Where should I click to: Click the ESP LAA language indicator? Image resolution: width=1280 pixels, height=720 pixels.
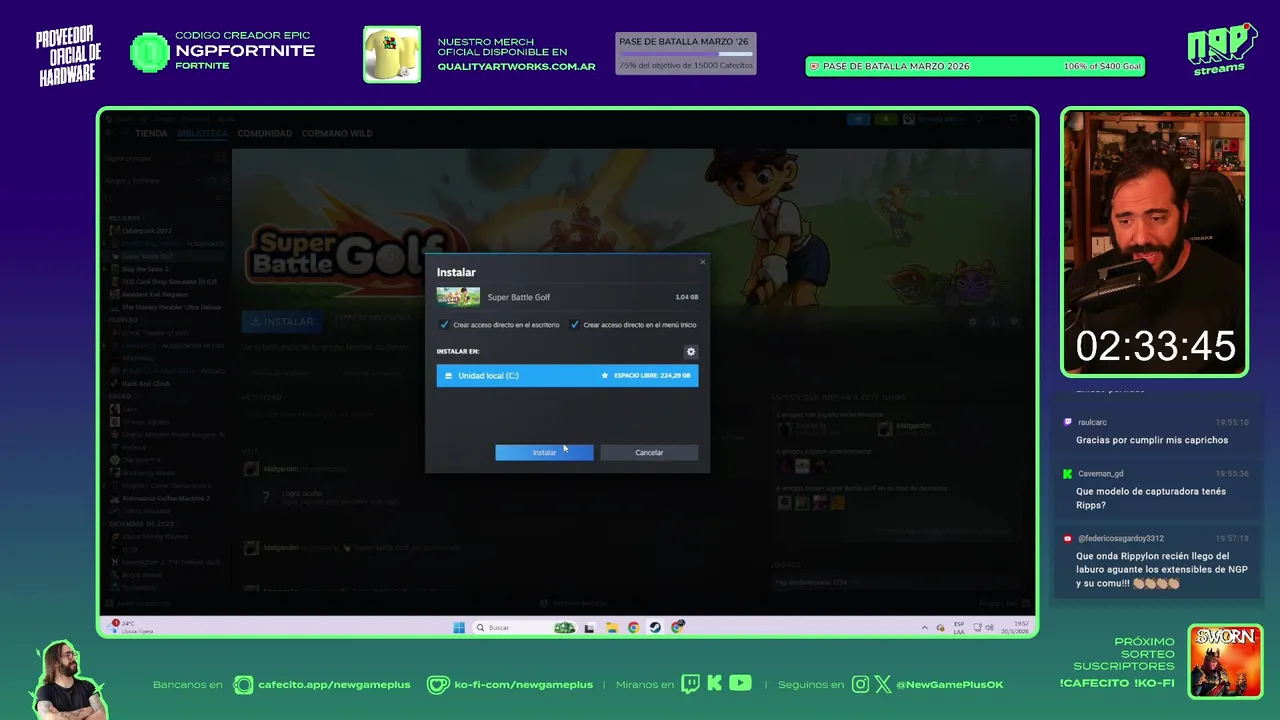(x=959, y=627)
